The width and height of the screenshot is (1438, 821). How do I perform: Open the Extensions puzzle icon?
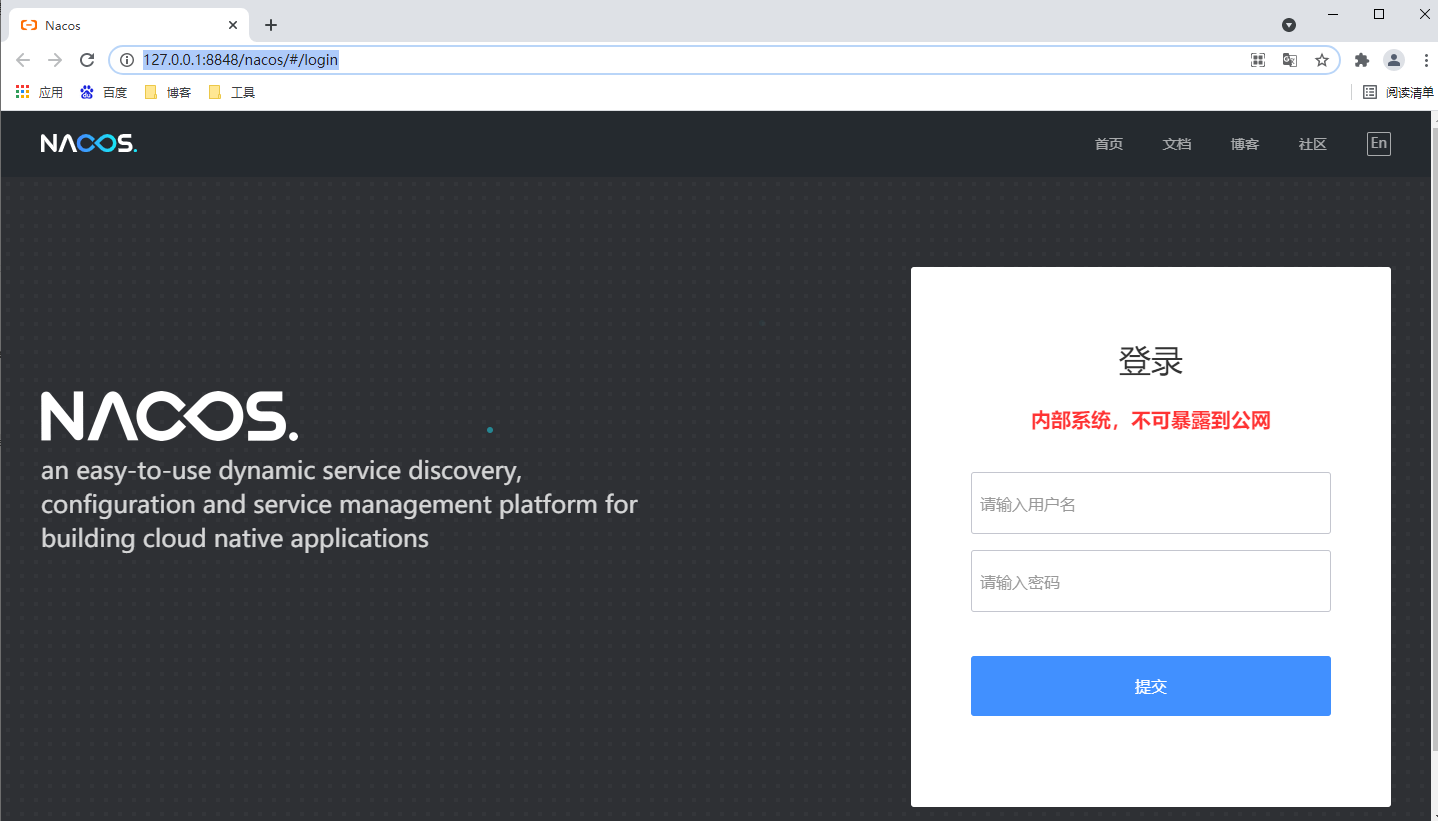1361,60
